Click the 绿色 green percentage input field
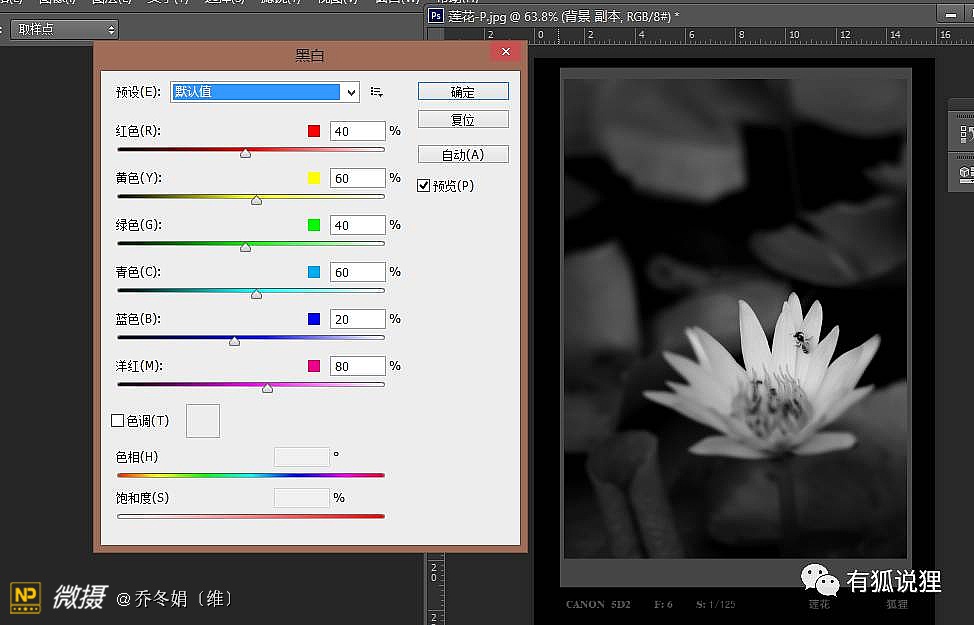Image resolution: width=974 pixels, height=625 pixels. click(x=357, y=225)
